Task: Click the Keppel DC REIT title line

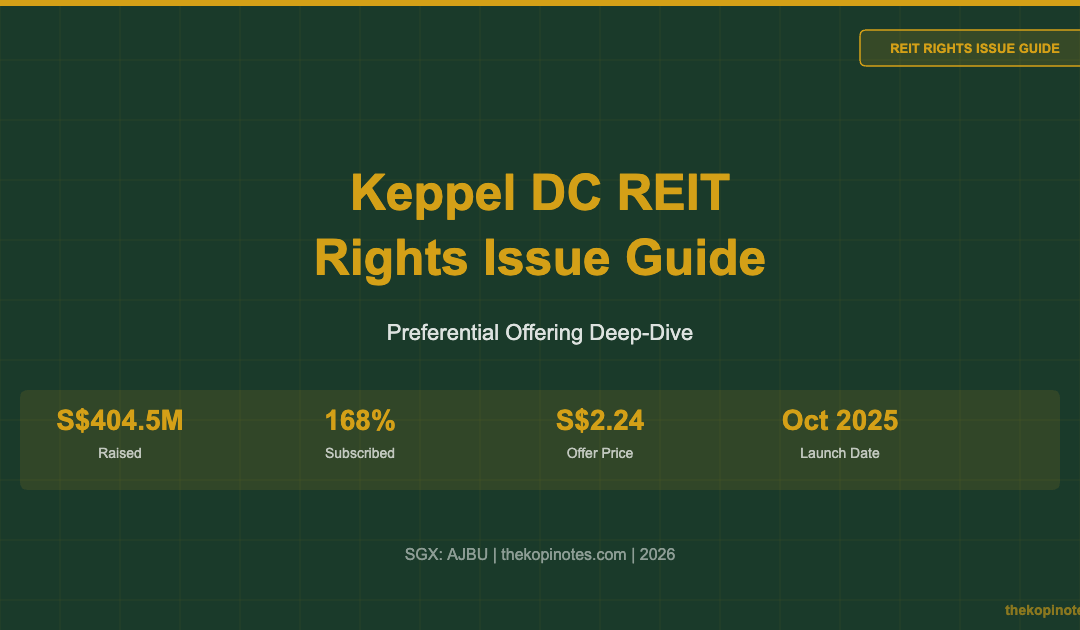Action: tap(540, 193)
